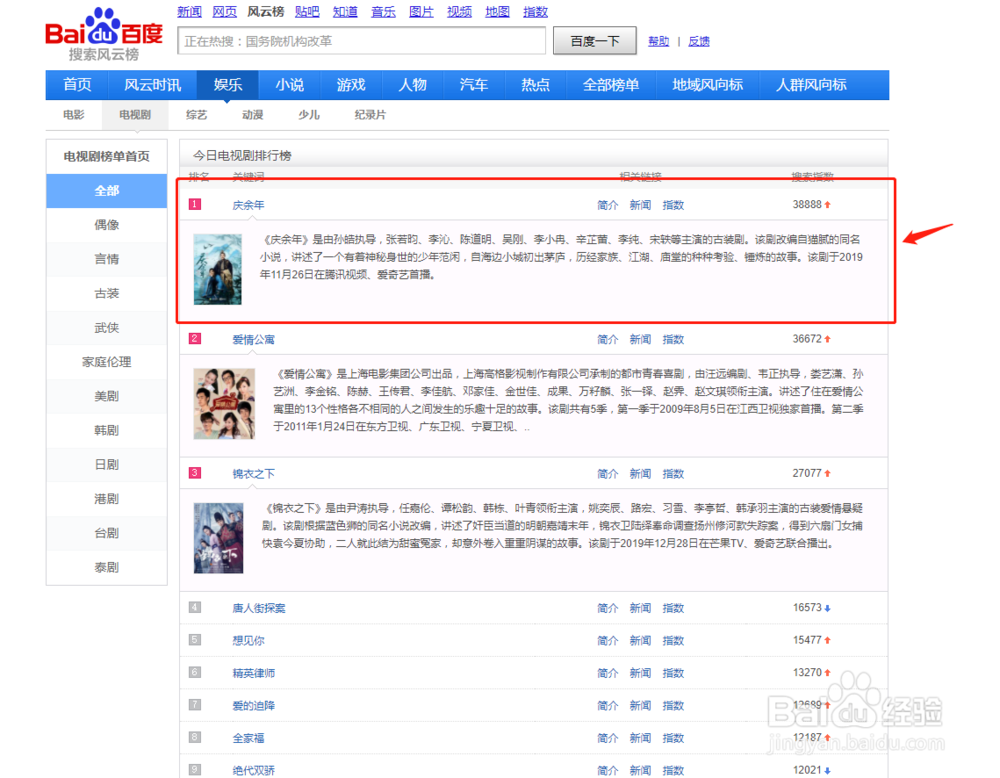1000x778 pixels.
Task: Select 日剧 category in sidebar
Action: pyautogui.click(x=107, y=464)
